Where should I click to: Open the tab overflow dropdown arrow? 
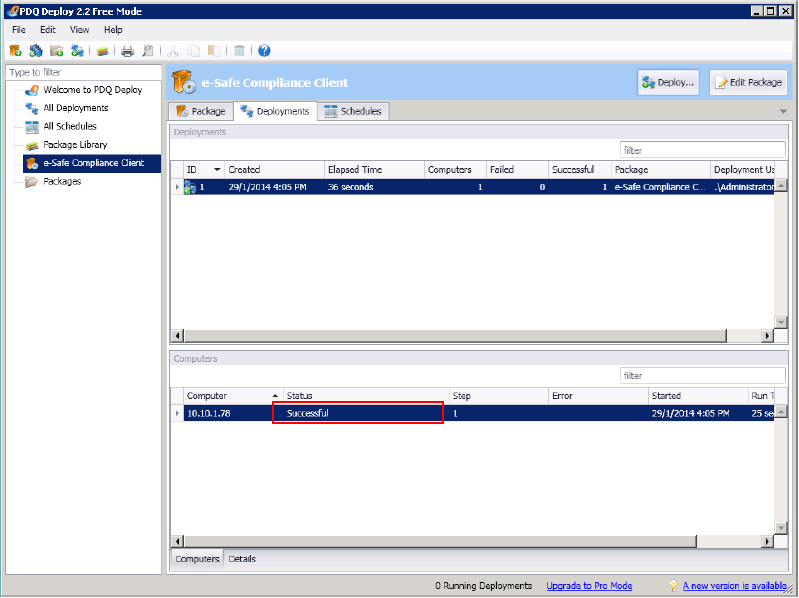pyautogui.click(x=783, y=112)
